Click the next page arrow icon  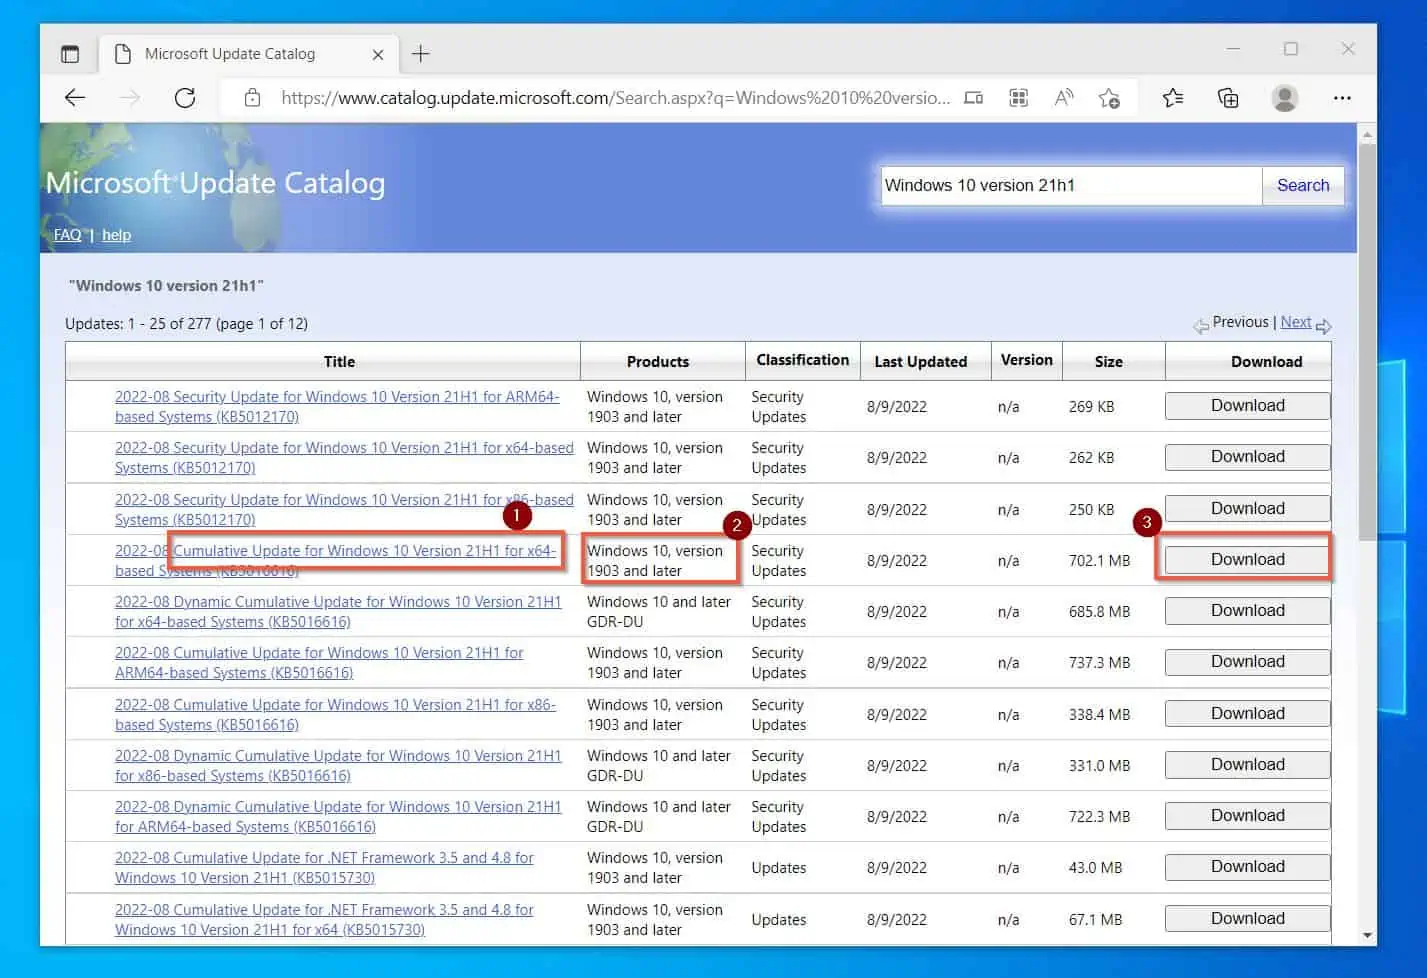coord(1323,326)
